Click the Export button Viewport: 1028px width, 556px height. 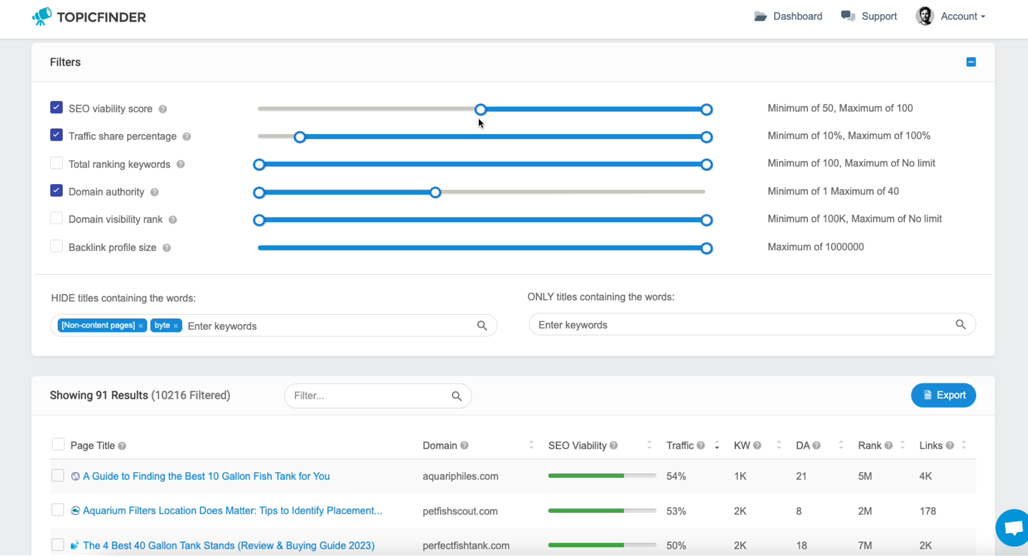click(x=943, y=395)
